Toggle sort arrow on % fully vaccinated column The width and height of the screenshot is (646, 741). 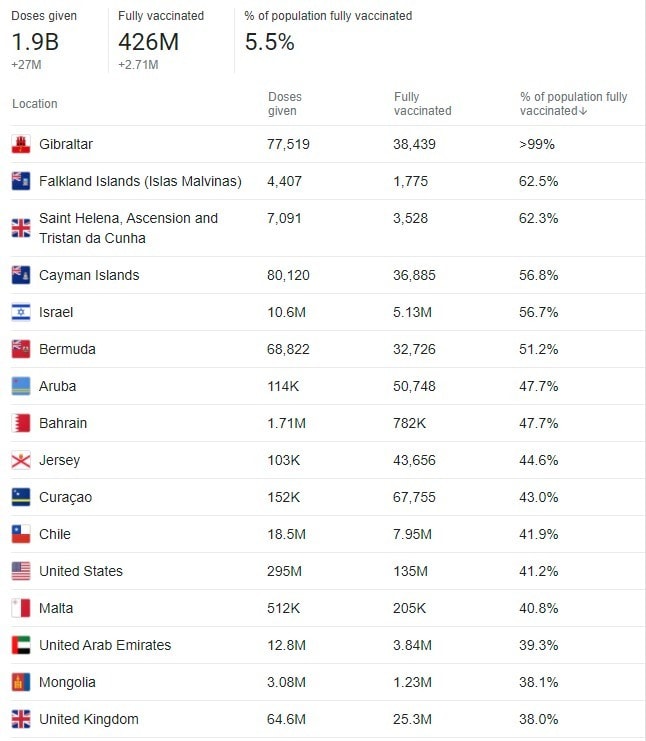tap(583, 111)
